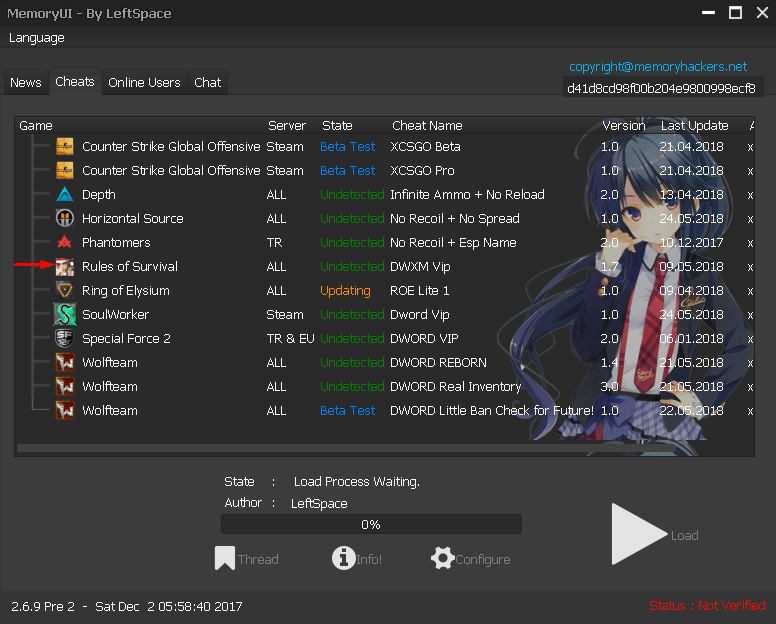The width and height of the screenshot is (776, 624).
Task: Click the SoulWorker game name
Action: coord(115,315)
